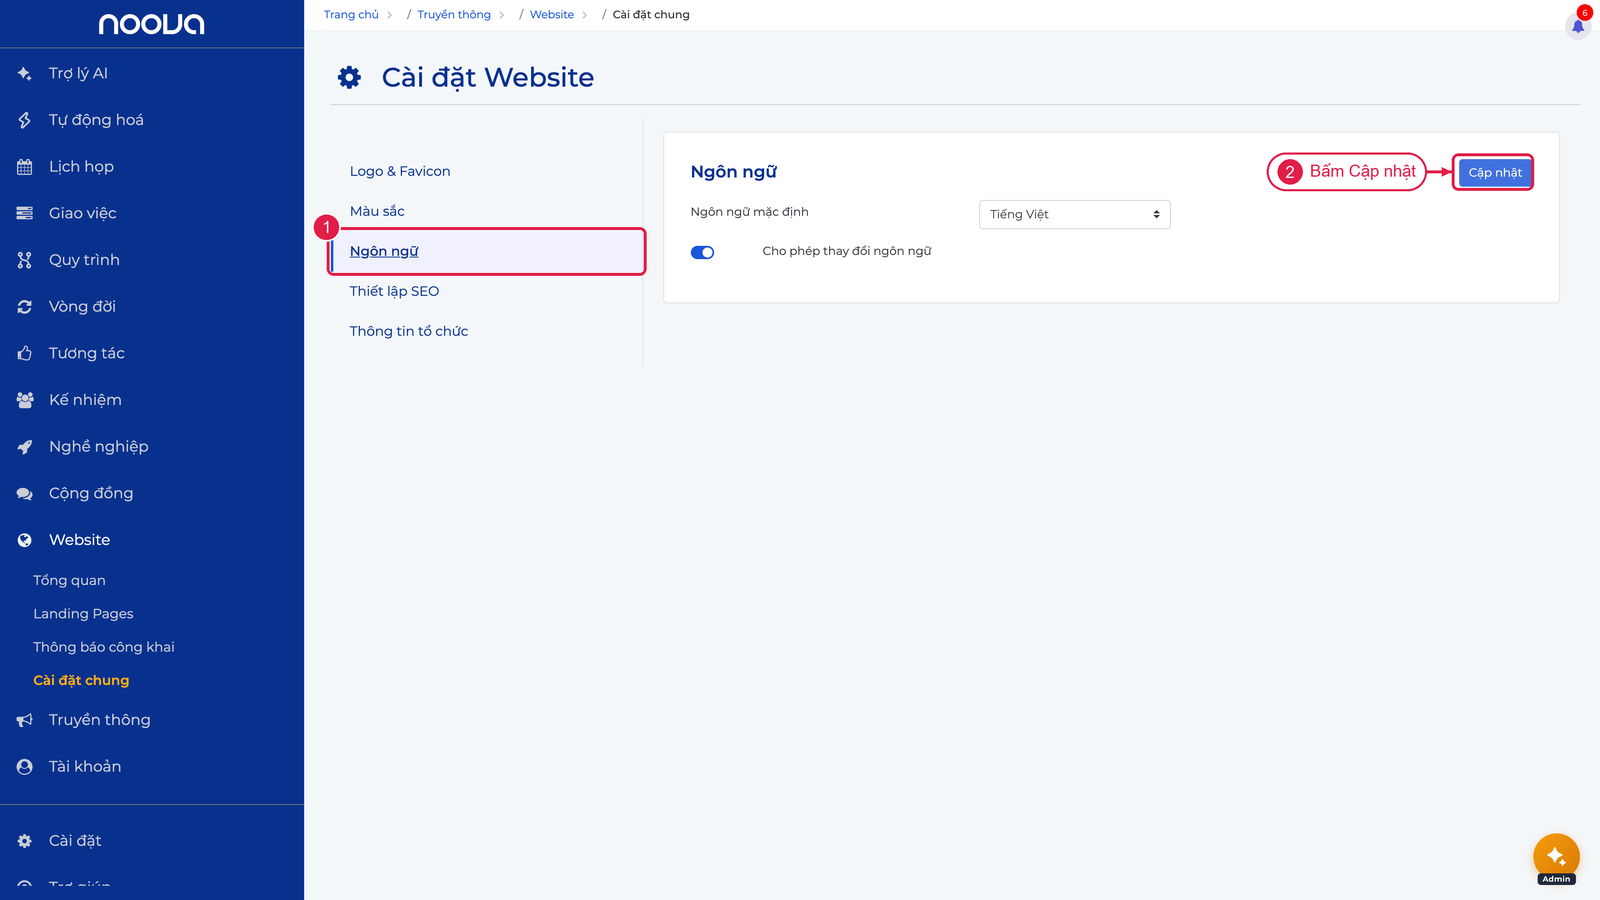Select the Logo & Favicon settings tab
The width and height of the screenshot is (1600, 900).
click(400, 171)
